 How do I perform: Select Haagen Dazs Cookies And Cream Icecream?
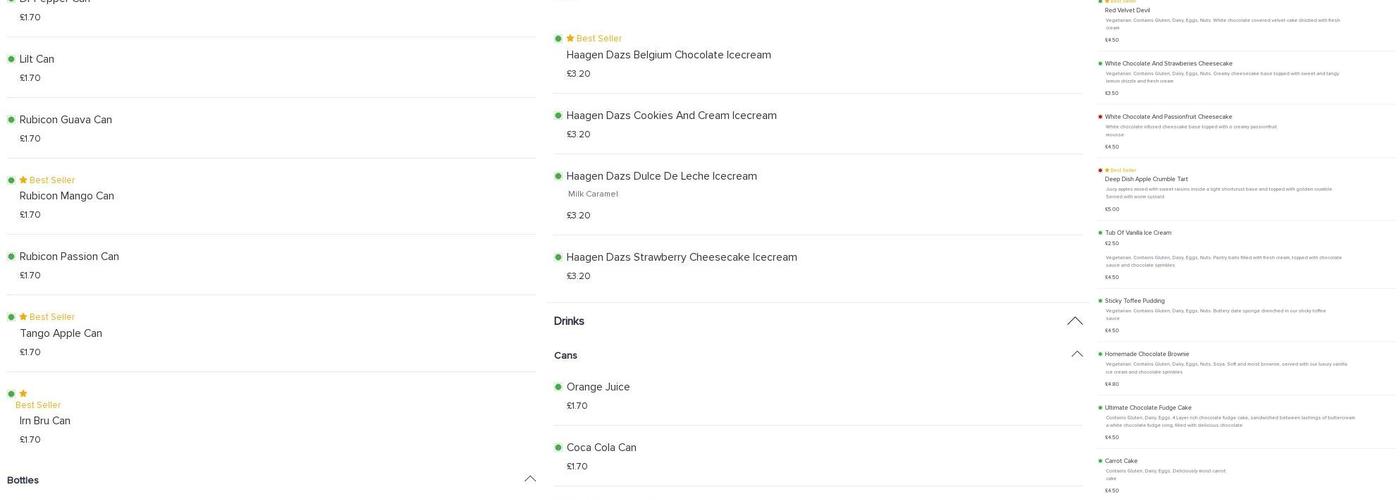click(x=671, y=116)
